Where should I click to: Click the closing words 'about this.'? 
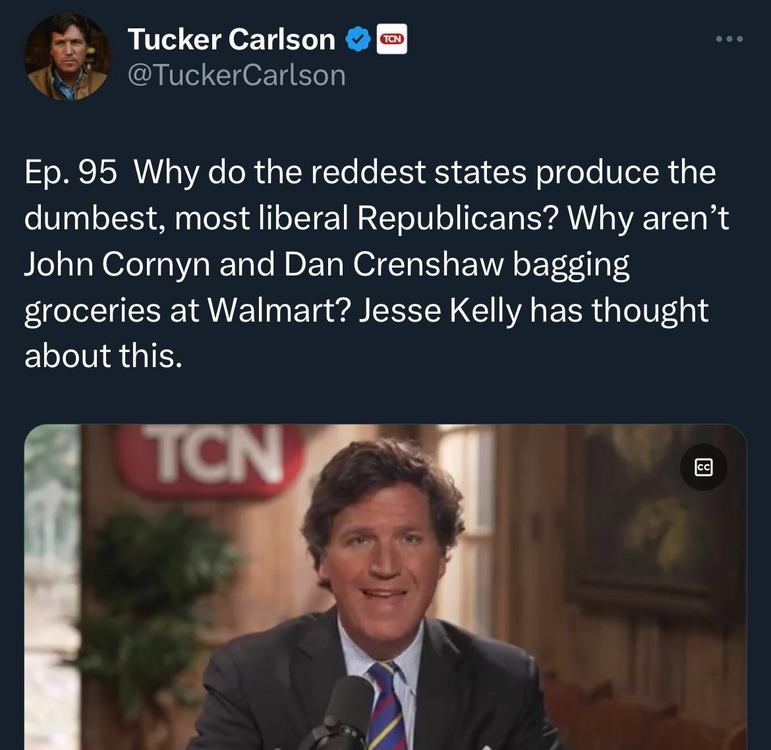click(x=103, y=356)
